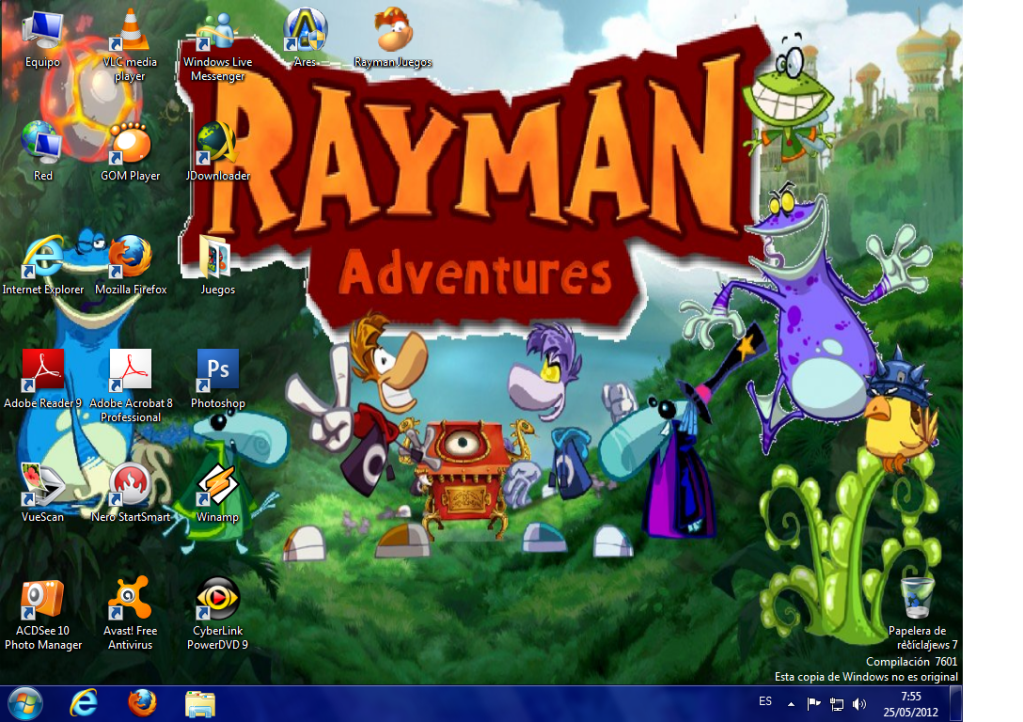Open Windows Live Messenger shortcut
This screenshot has width=1023, height=722.
pyautogui.click(x=217, y=46)
